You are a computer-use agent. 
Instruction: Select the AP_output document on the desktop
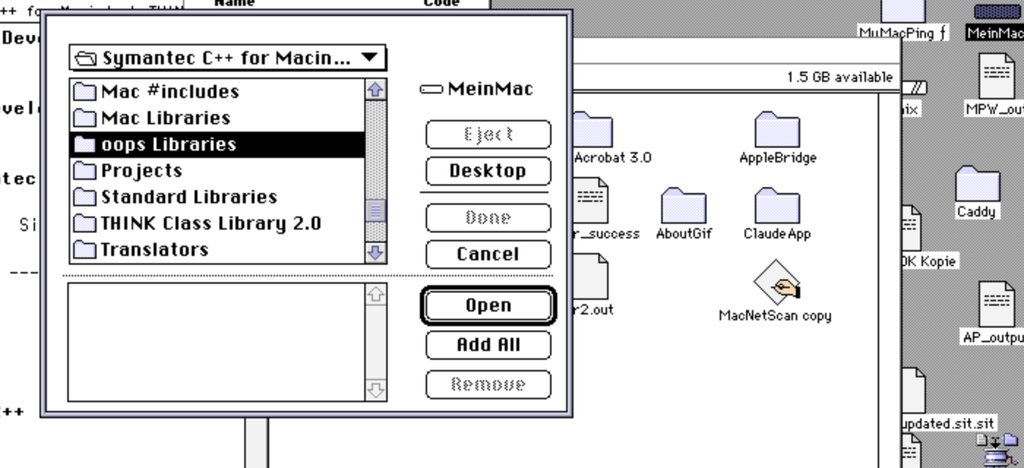coord(997,305)
